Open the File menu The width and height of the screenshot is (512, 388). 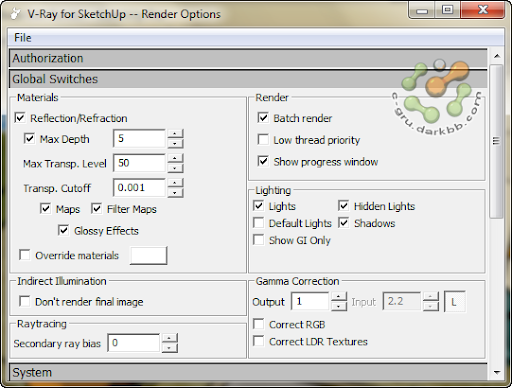tap(23, 38)
